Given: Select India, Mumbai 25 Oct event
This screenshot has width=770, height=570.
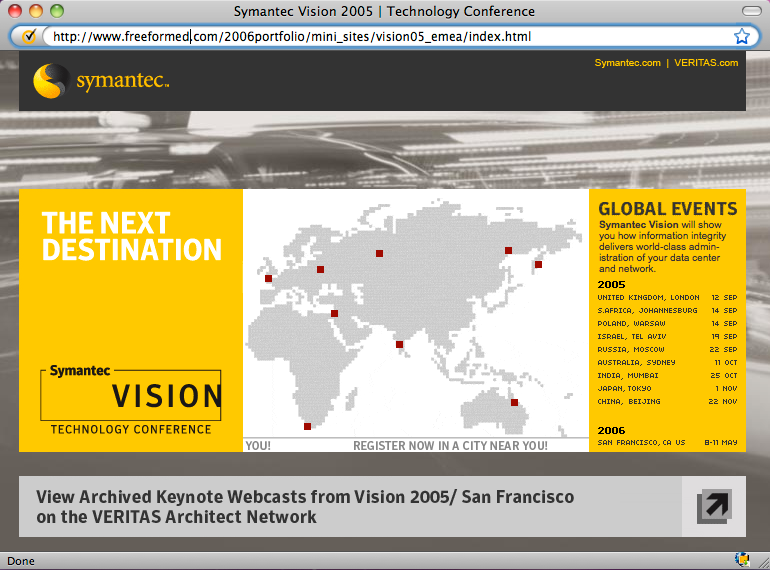Looking at the screenshot, I should [667, 376].
